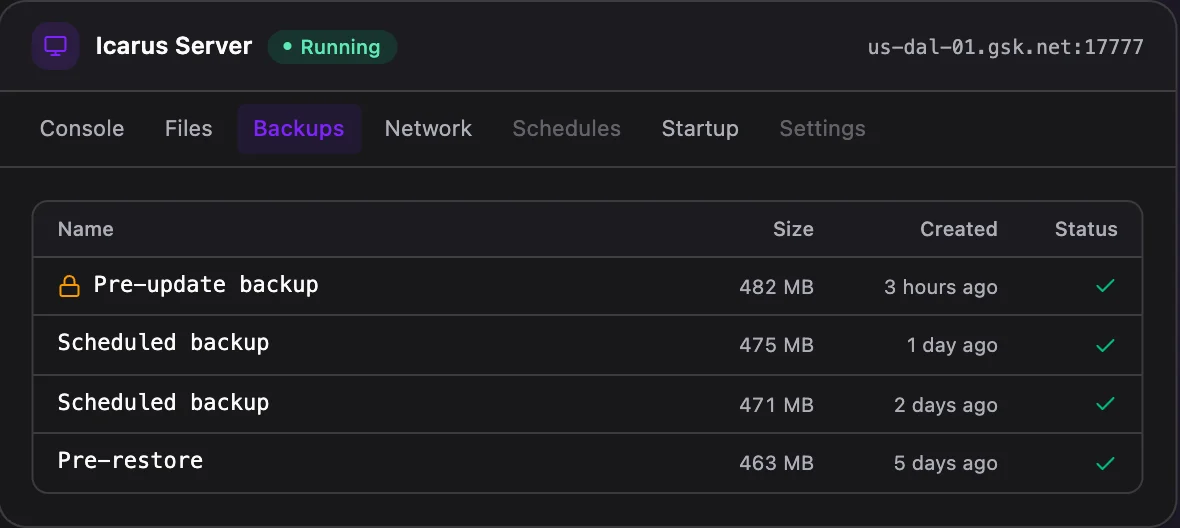Select the Scheduled backup from 1 day ago
The height and width of the screenshot is (528, 1180).
tap(587, 345)
